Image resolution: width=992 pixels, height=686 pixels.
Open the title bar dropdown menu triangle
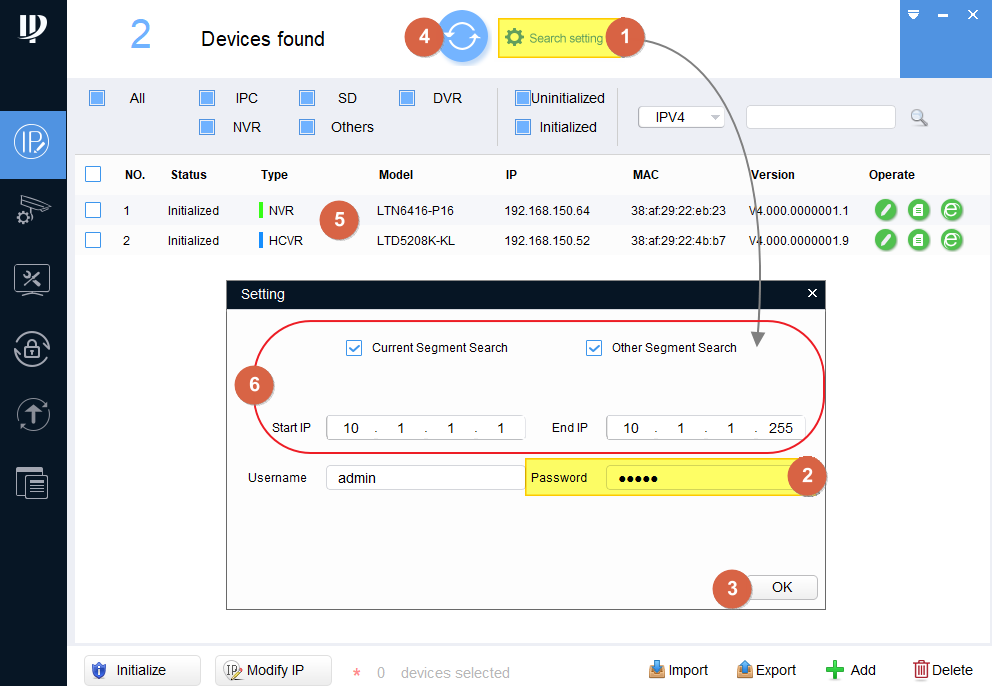pos(913,15)
